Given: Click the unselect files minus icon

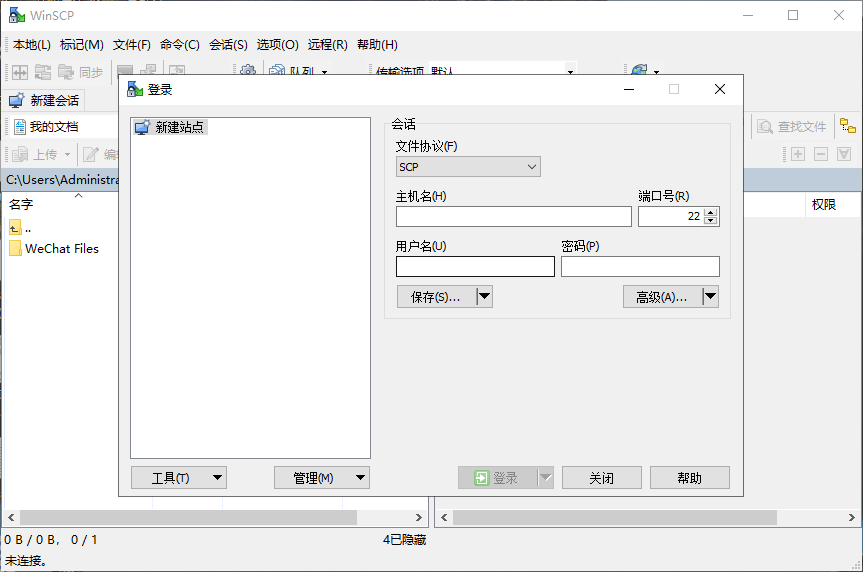Looking at the screenshot, I should tap(821, 154).
